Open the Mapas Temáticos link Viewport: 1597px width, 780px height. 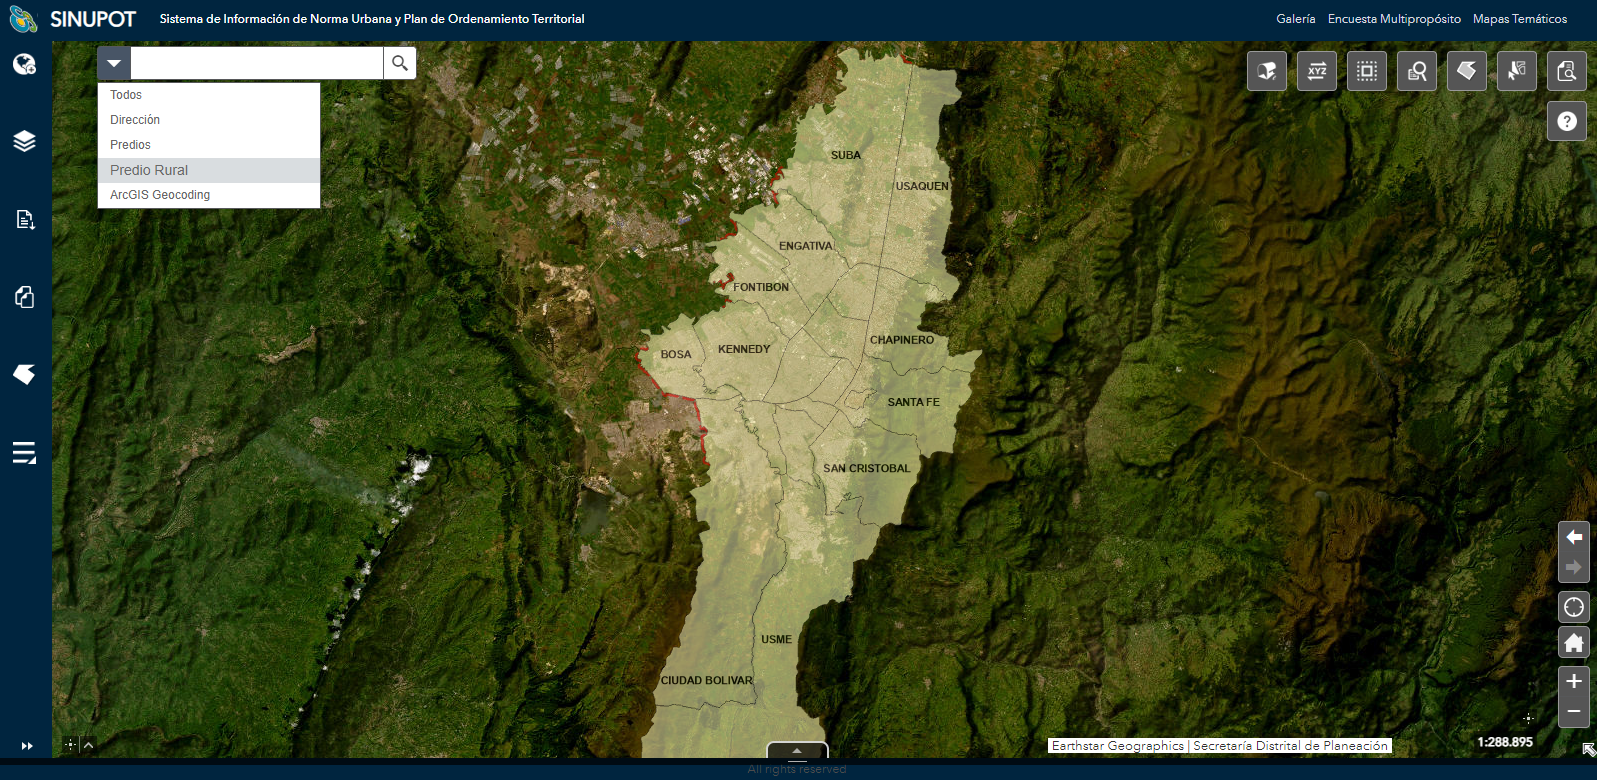point(1520,19)
